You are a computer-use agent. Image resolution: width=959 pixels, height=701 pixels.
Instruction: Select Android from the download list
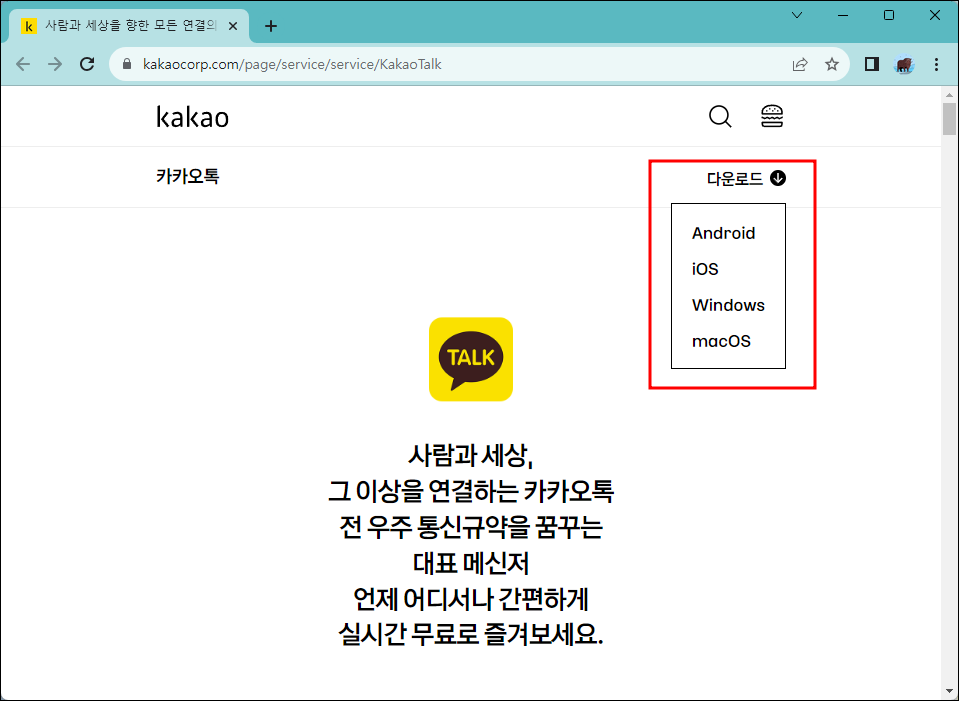coord(723,233)
